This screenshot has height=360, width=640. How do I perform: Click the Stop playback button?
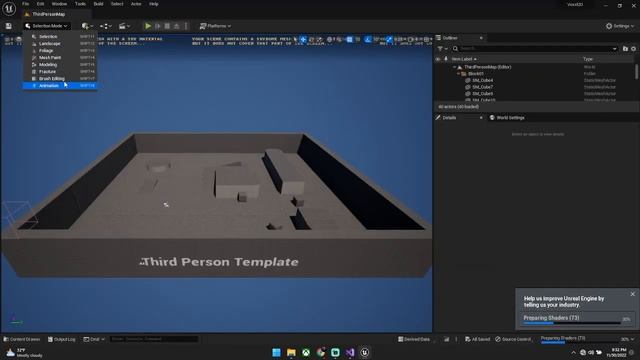[167, 26]
